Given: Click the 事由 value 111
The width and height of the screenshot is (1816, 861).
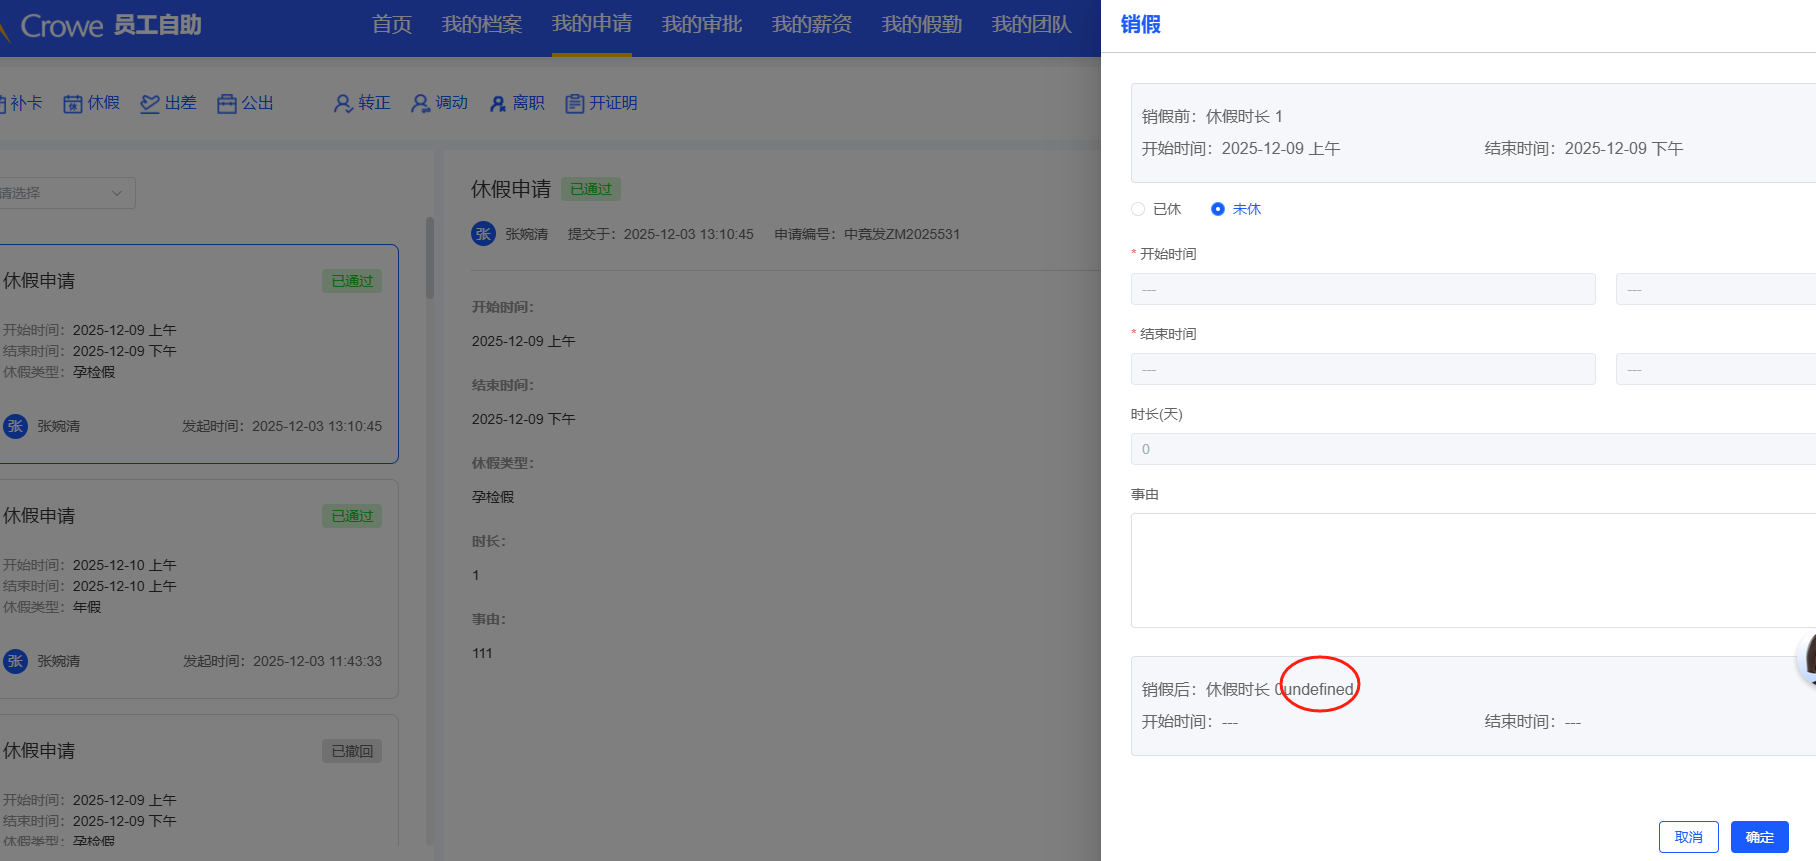Looking at the screenshot, I should (x=482, y=653).
